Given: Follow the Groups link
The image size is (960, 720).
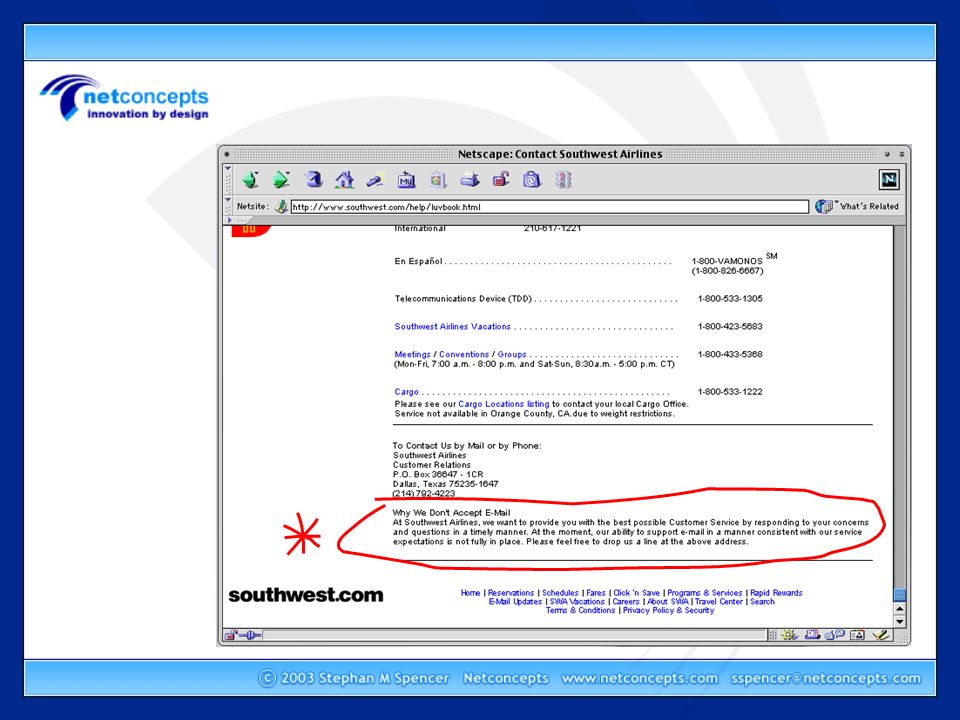Looking at the screenshot, I should pyautogui.click(x=512, y=354).
